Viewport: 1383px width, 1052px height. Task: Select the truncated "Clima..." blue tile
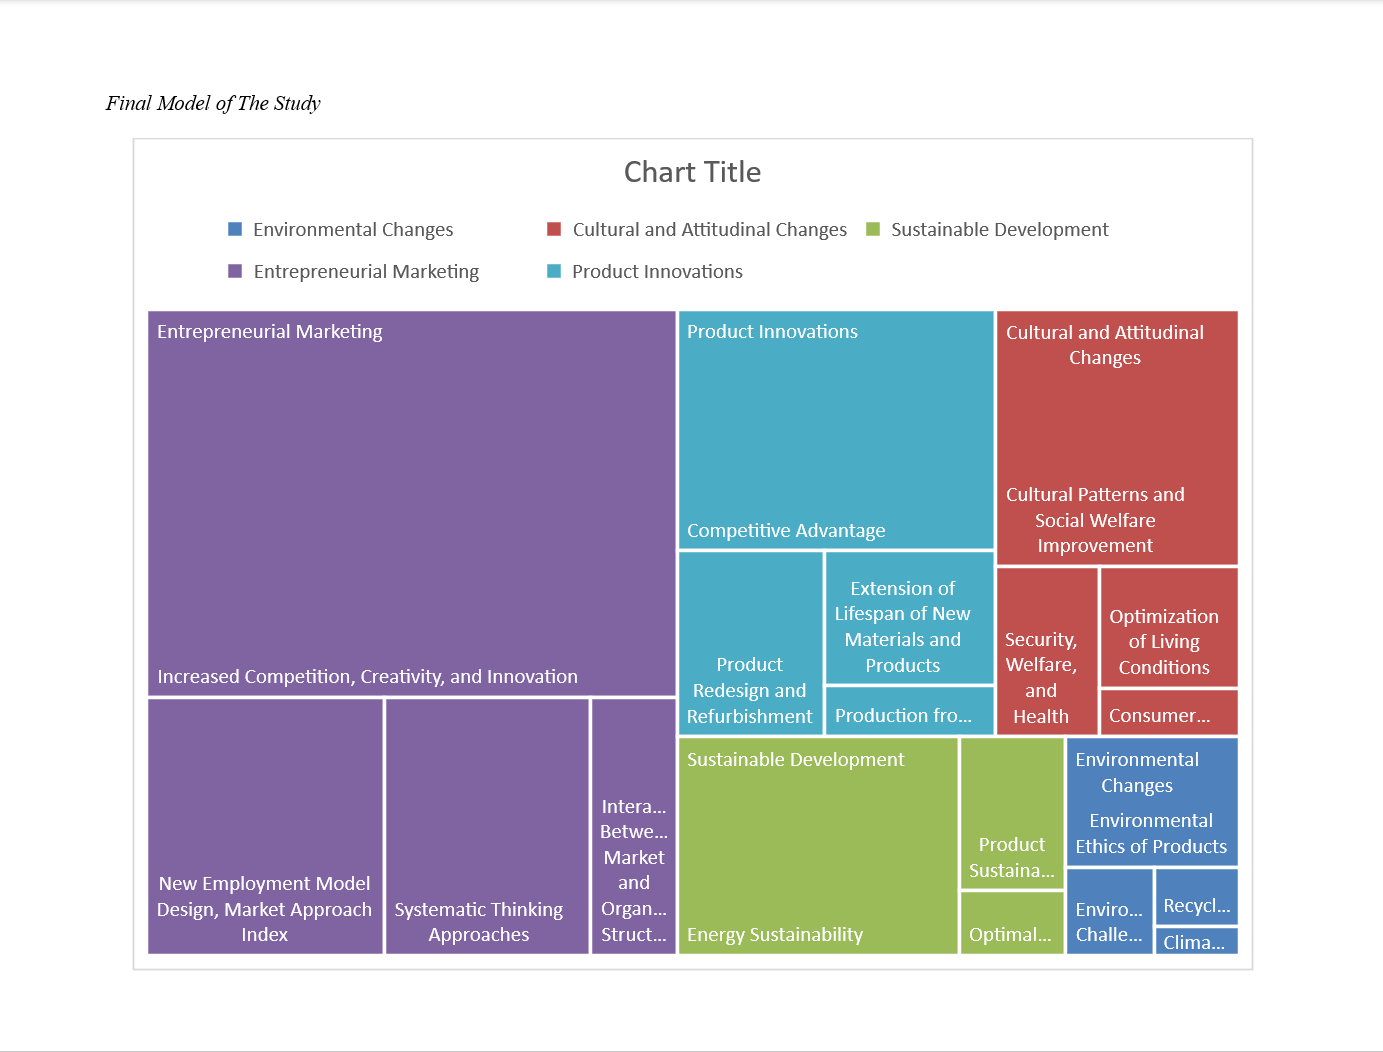1196,941
